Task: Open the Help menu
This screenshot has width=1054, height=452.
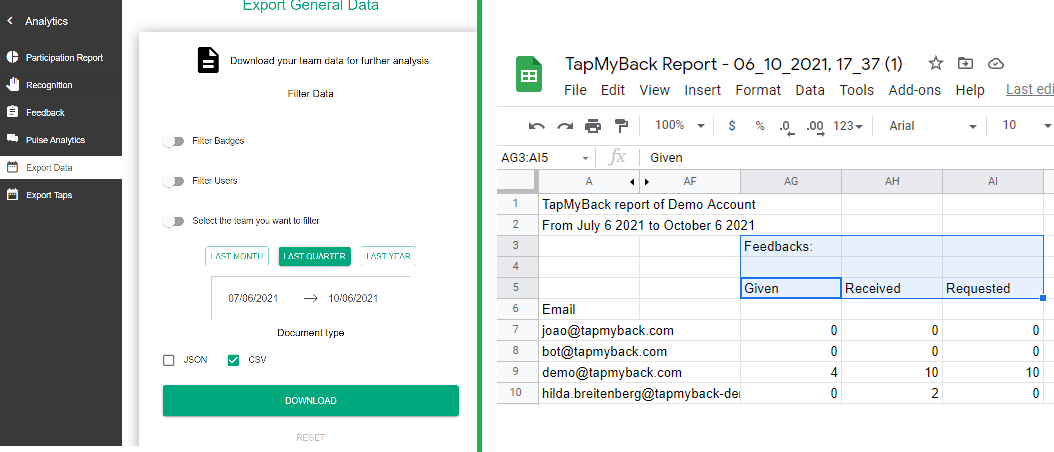Action: pyautogui.click(x=970, y=90)
